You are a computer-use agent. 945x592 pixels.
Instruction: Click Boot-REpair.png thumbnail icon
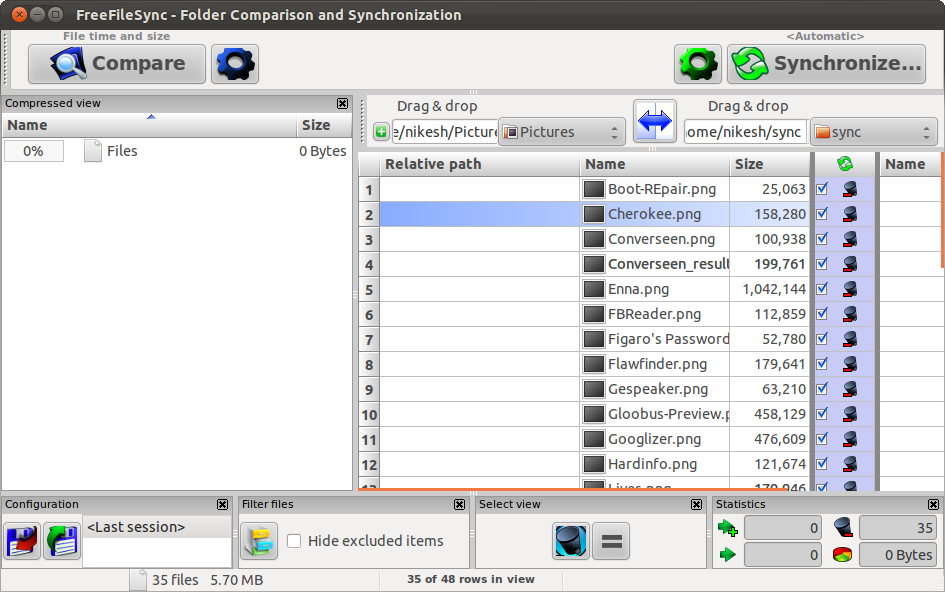click(594, 189)
